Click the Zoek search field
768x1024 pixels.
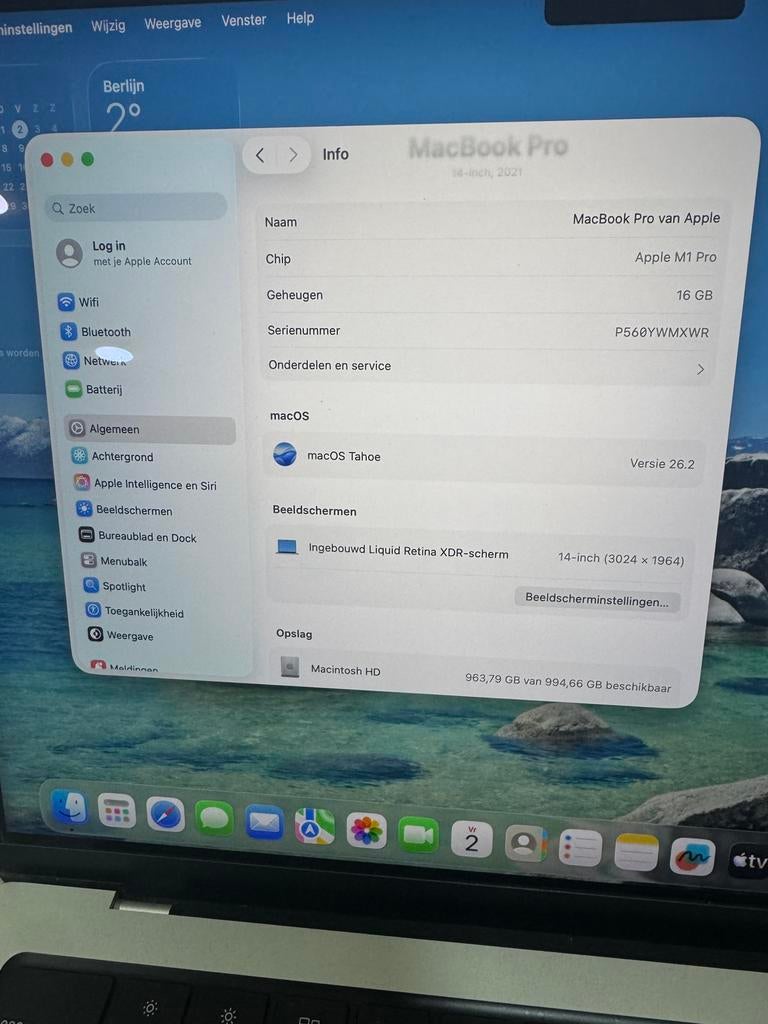(137, 208)
